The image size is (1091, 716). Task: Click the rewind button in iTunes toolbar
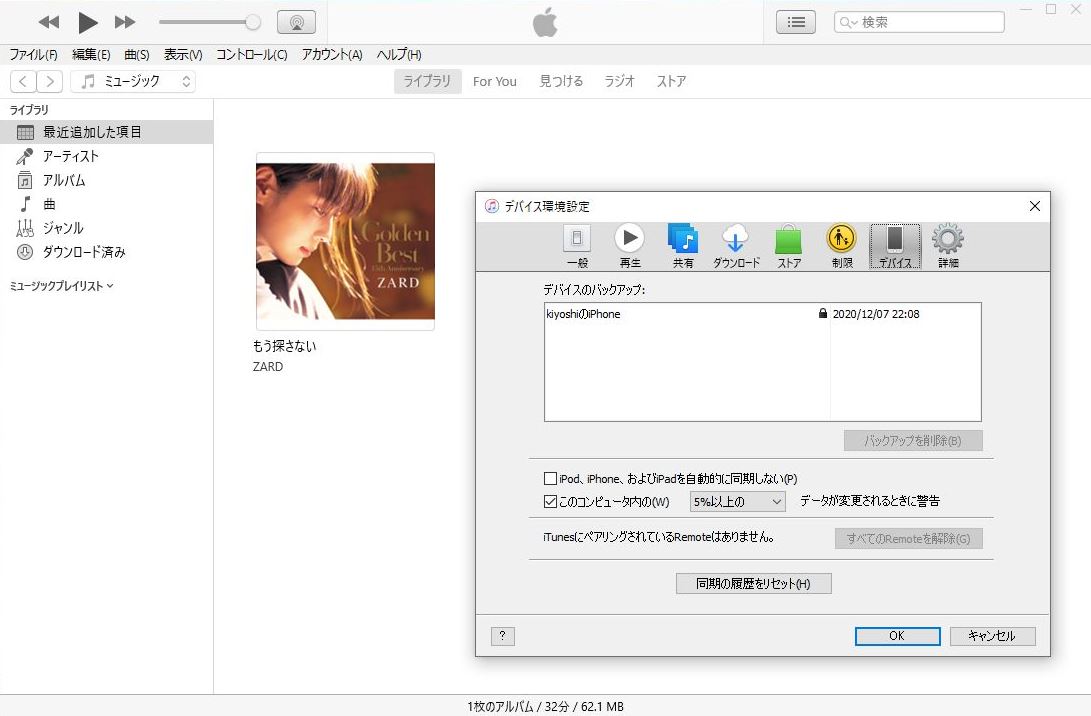tap(49, 22)
